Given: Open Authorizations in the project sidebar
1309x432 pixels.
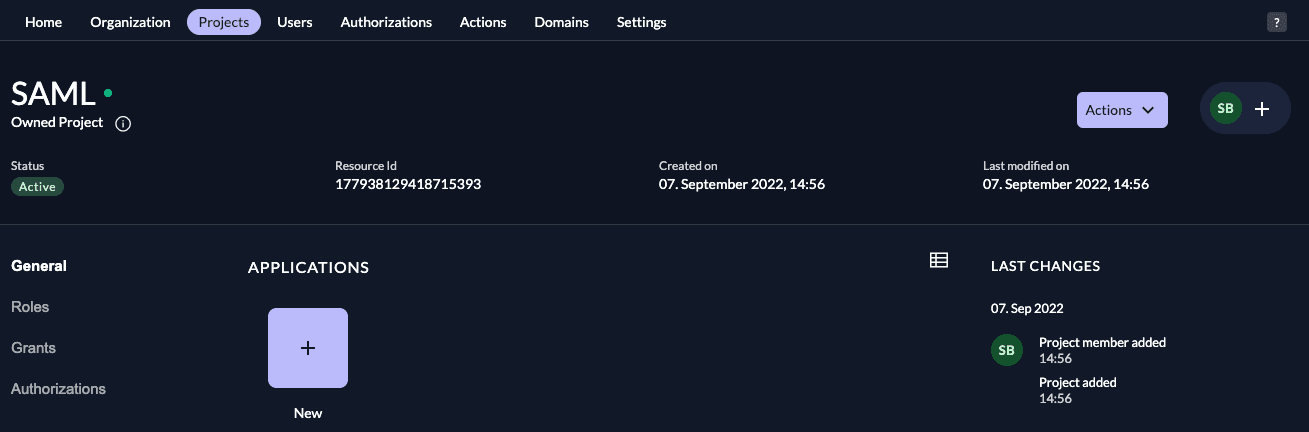Looking at the screenshot, I should point(58,389).
